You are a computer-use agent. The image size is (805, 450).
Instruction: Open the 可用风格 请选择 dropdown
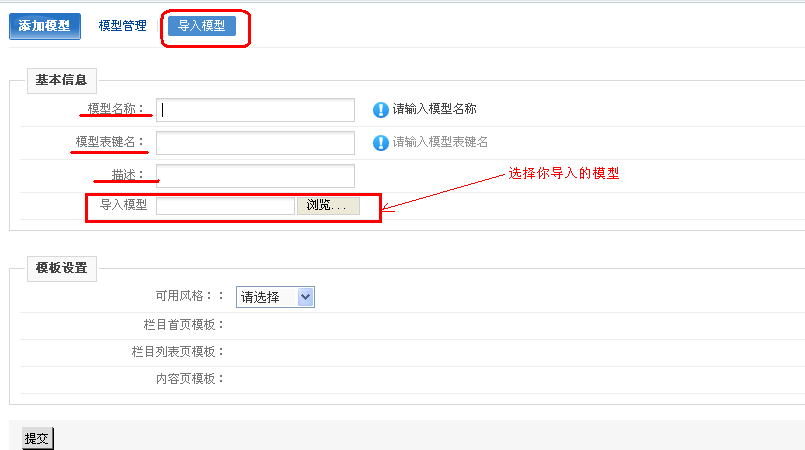[275, 297]
